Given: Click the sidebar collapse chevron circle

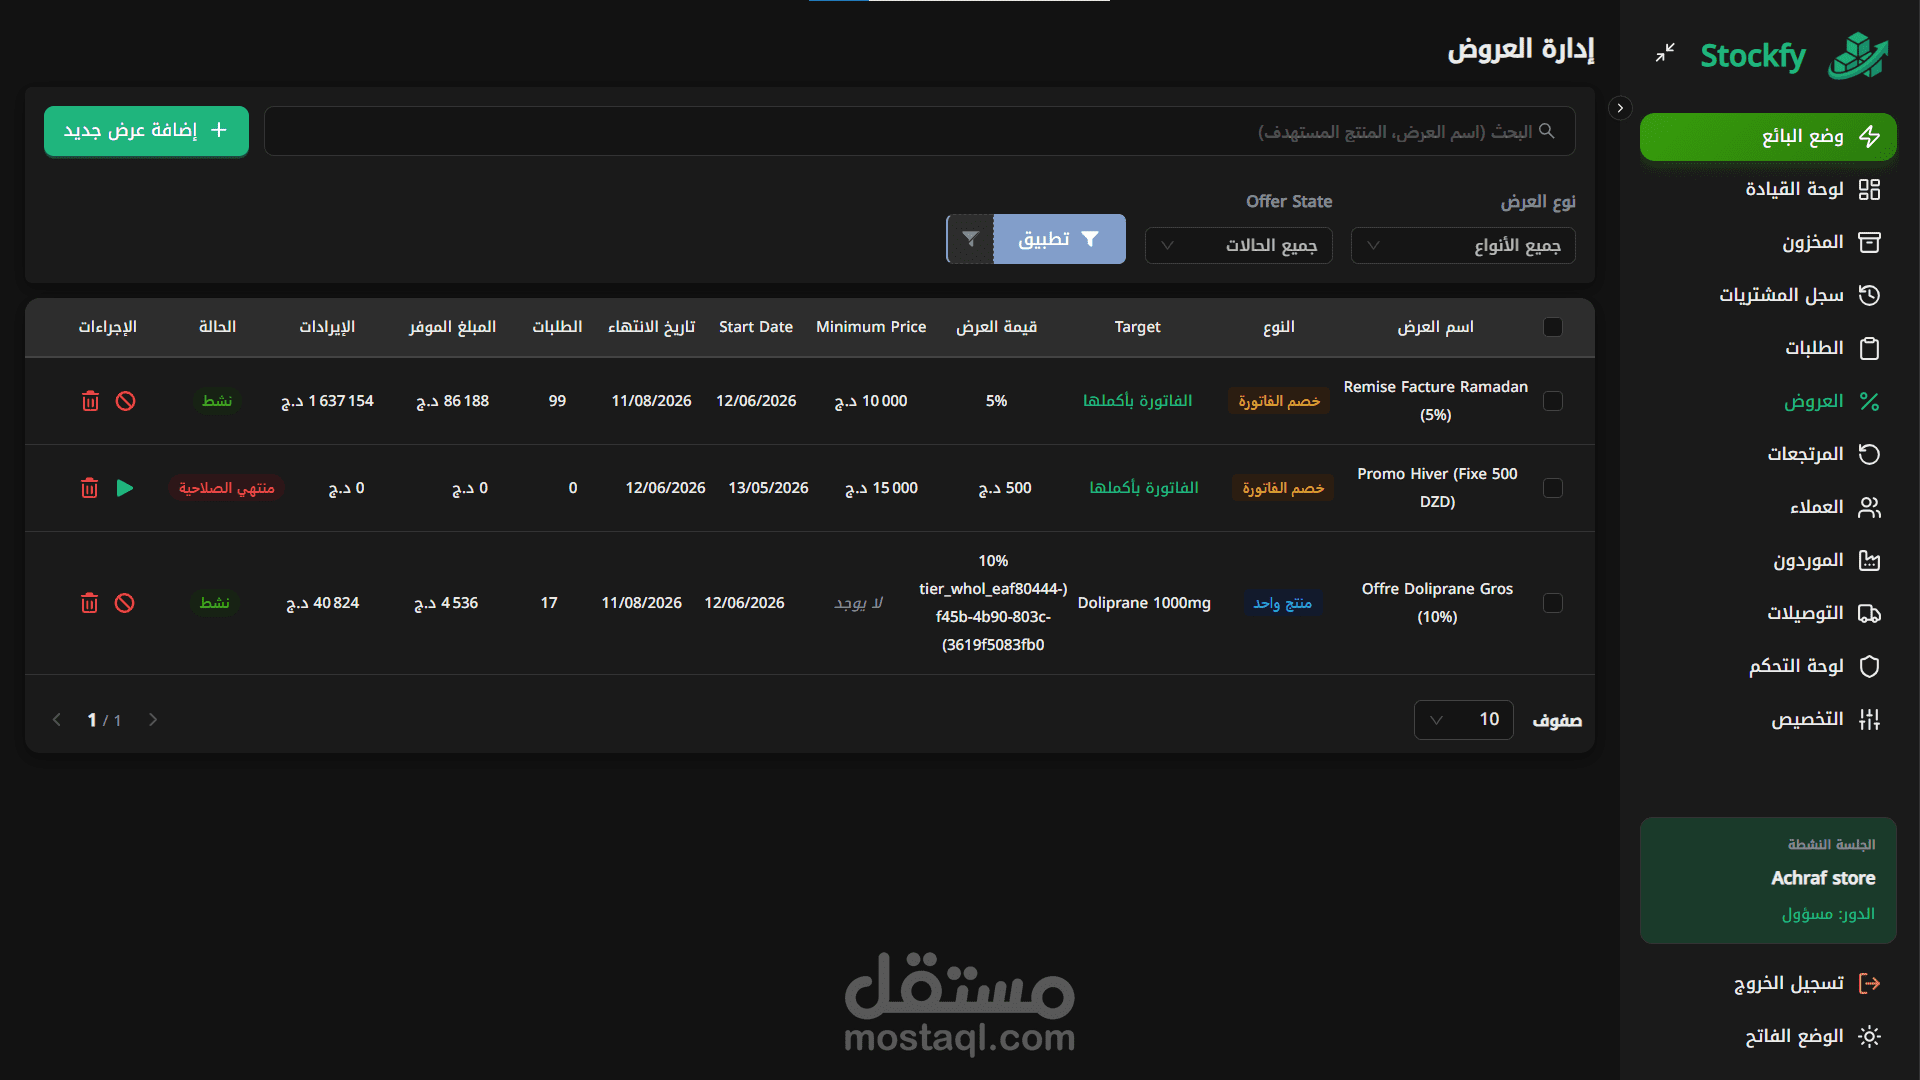Looking at the screenshot, I should (x=1620, y=108).
